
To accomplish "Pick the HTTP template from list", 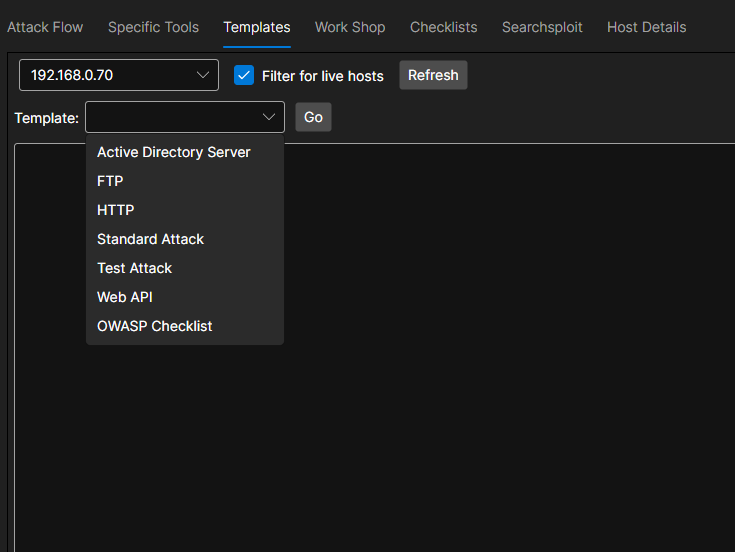I will click(x=115, y=210).
